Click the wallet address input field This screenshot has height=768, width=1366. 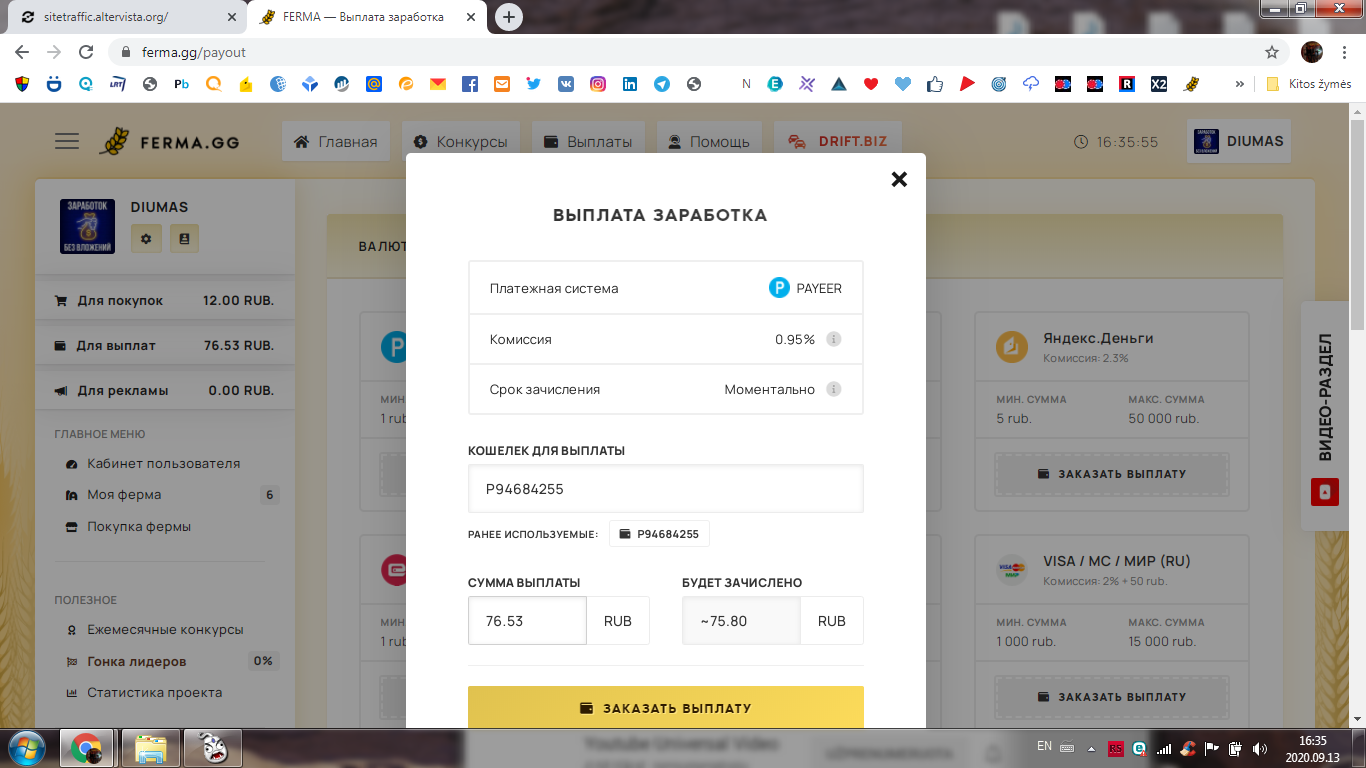coord(665,489)
